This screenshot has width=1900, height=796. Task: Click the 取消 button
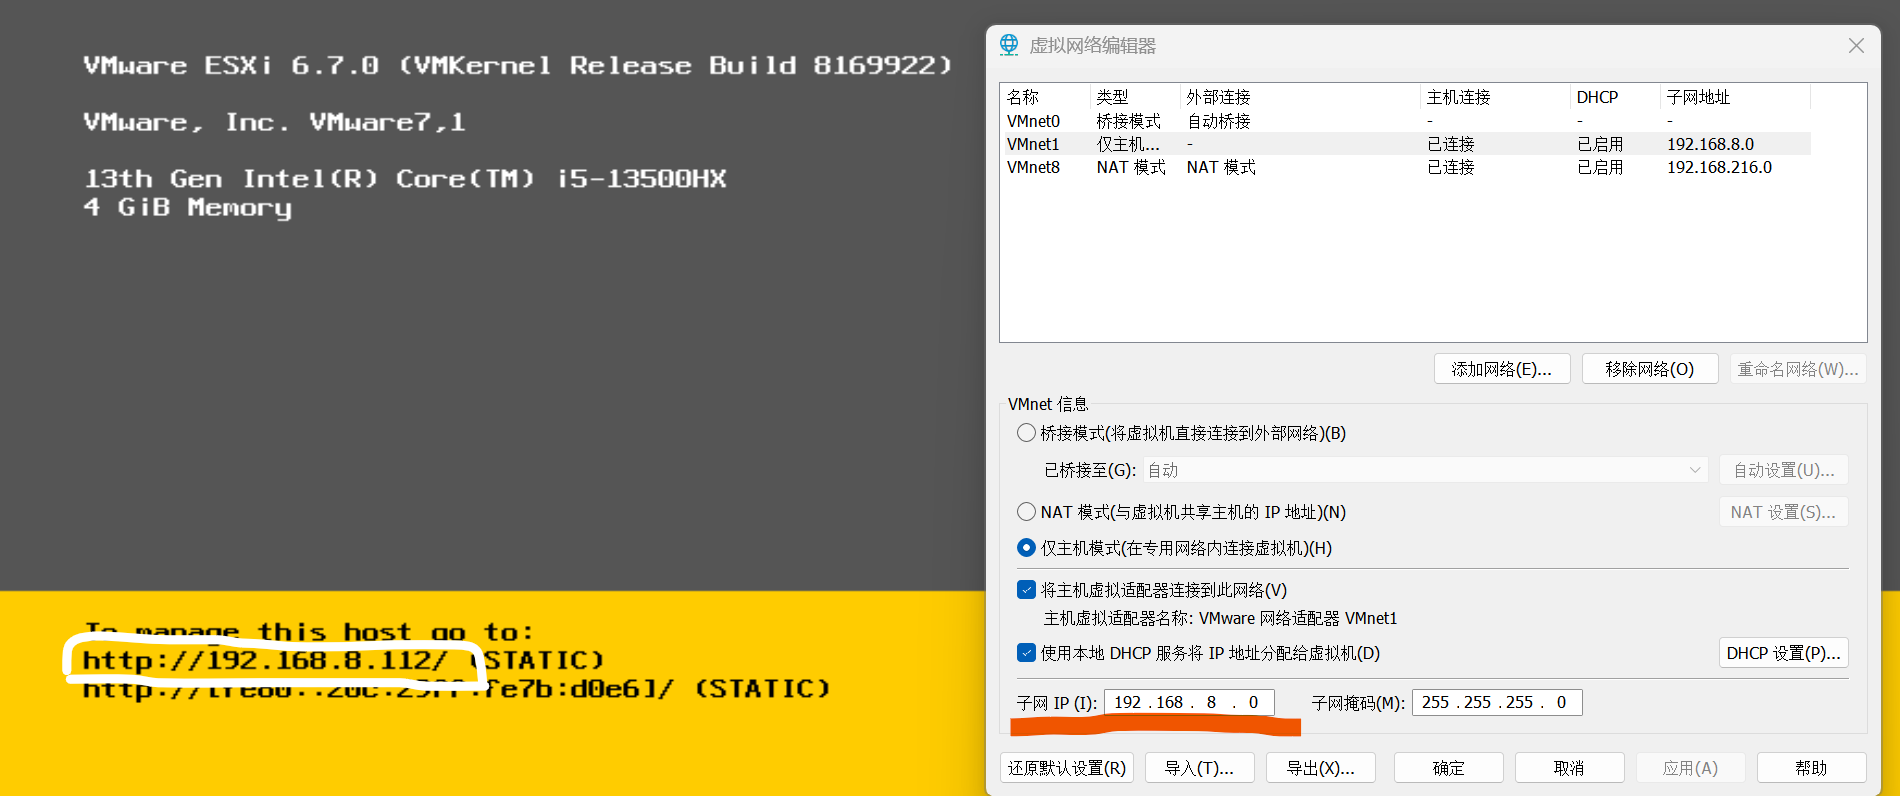point(1570,768)
